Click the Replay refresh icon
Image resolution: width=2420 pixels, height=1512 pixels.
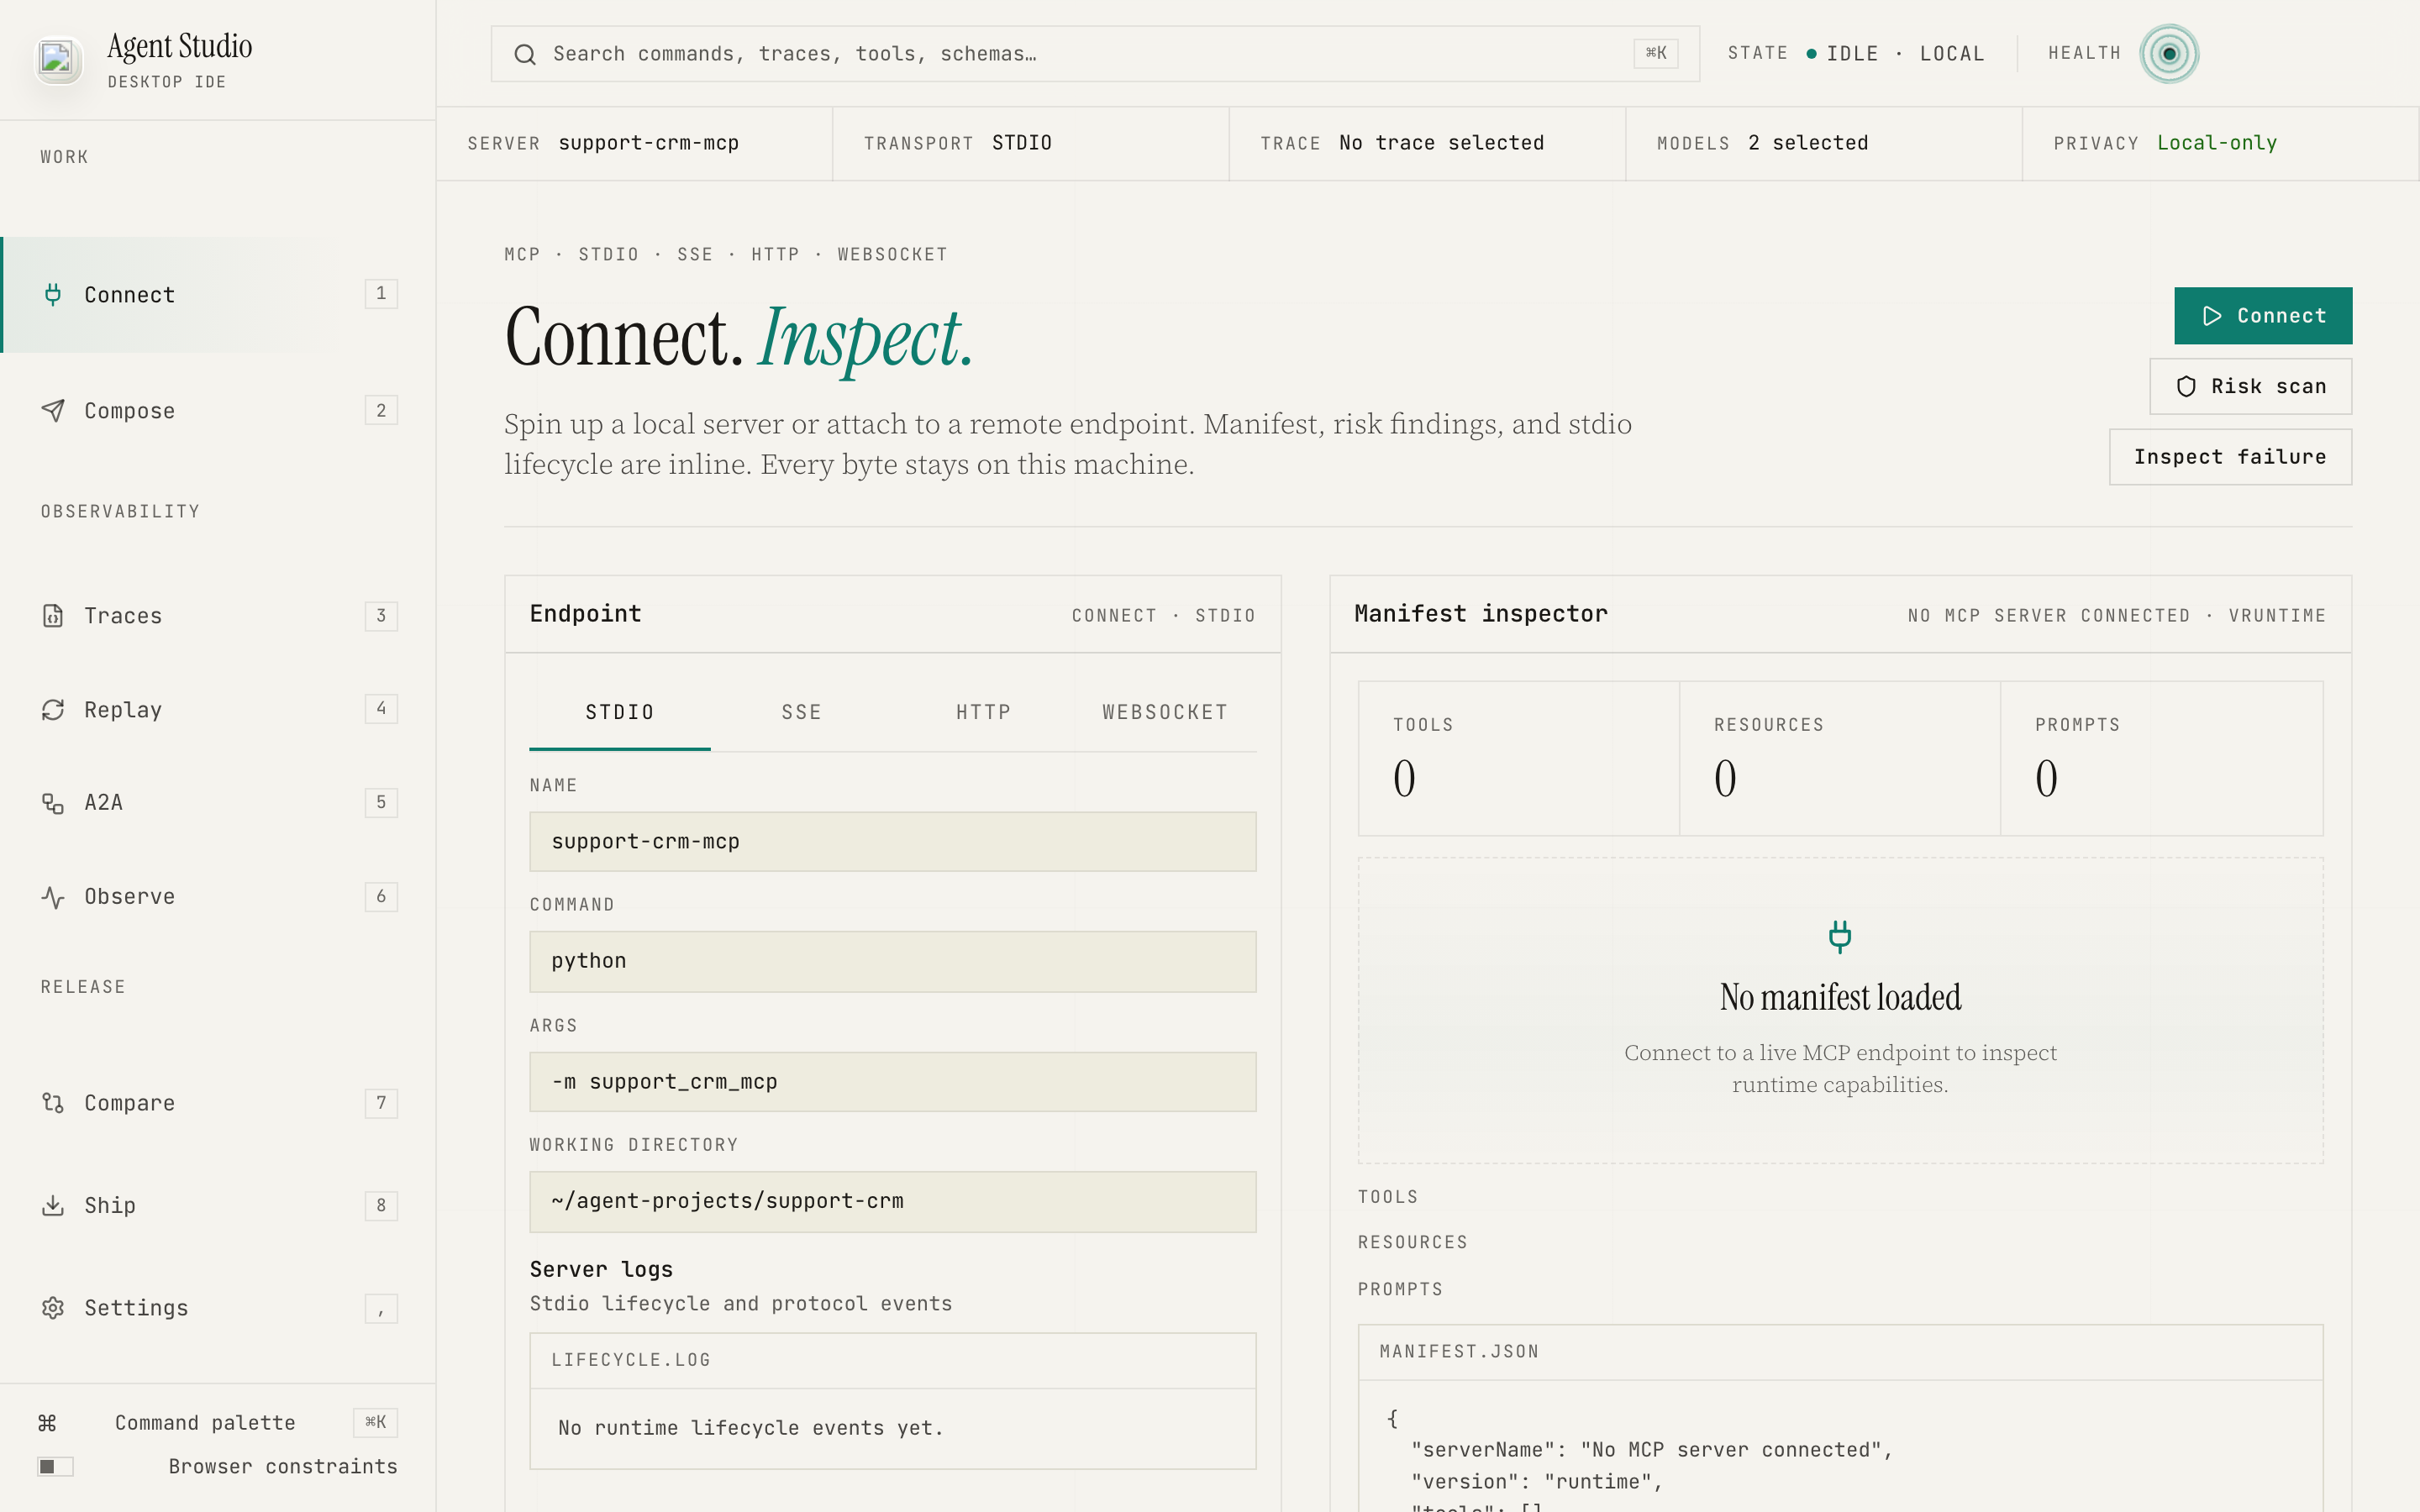[x=53, y=710]
